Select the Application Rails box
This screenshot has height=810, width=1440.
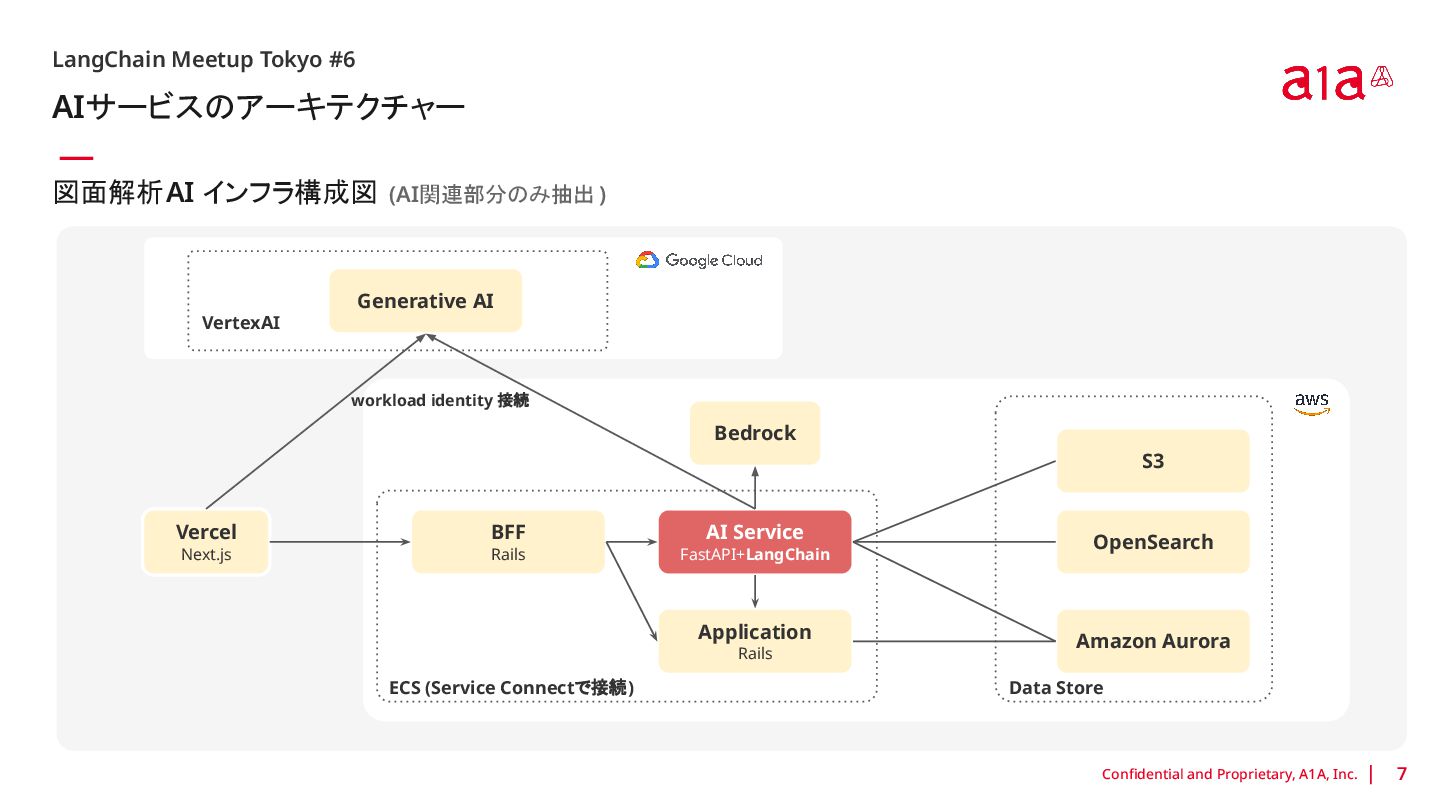click(x=755, y=641)
